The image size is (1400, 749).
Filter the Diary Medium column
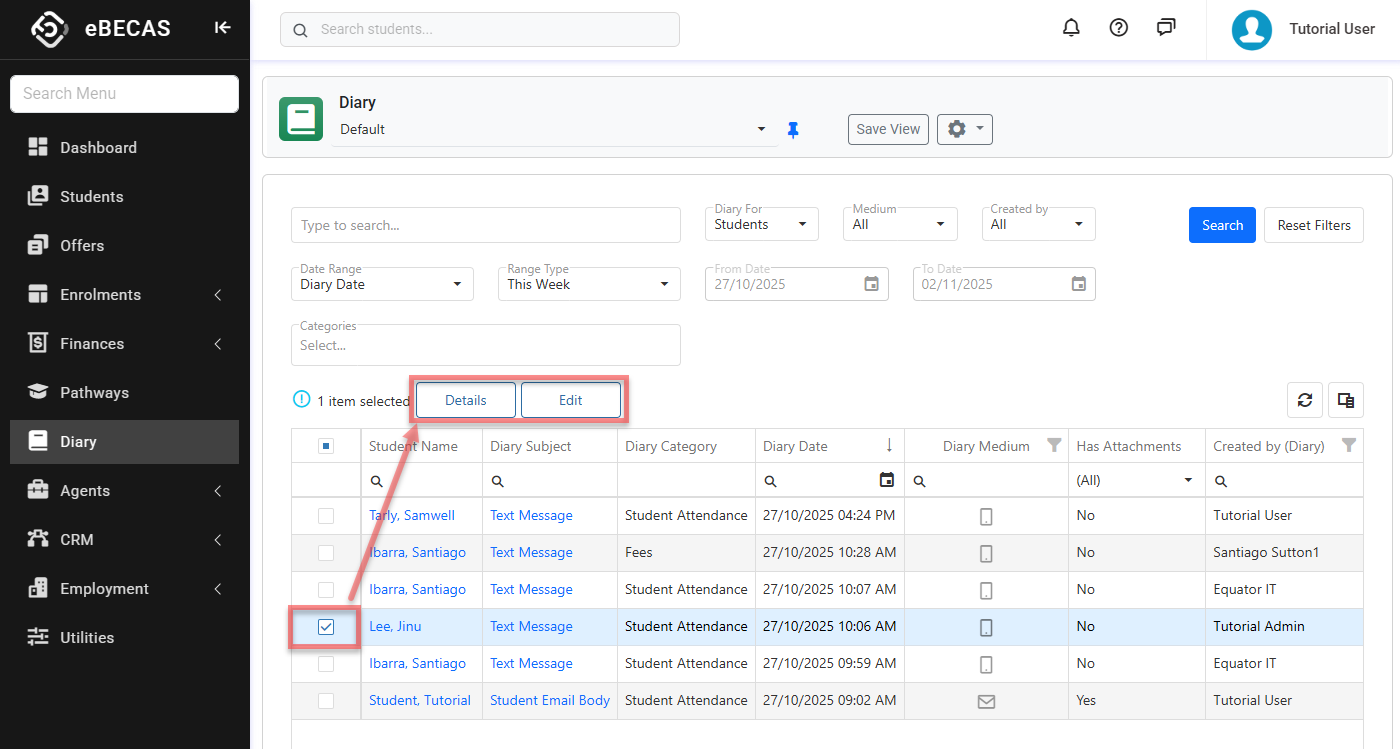click(x=1054, y=446)
